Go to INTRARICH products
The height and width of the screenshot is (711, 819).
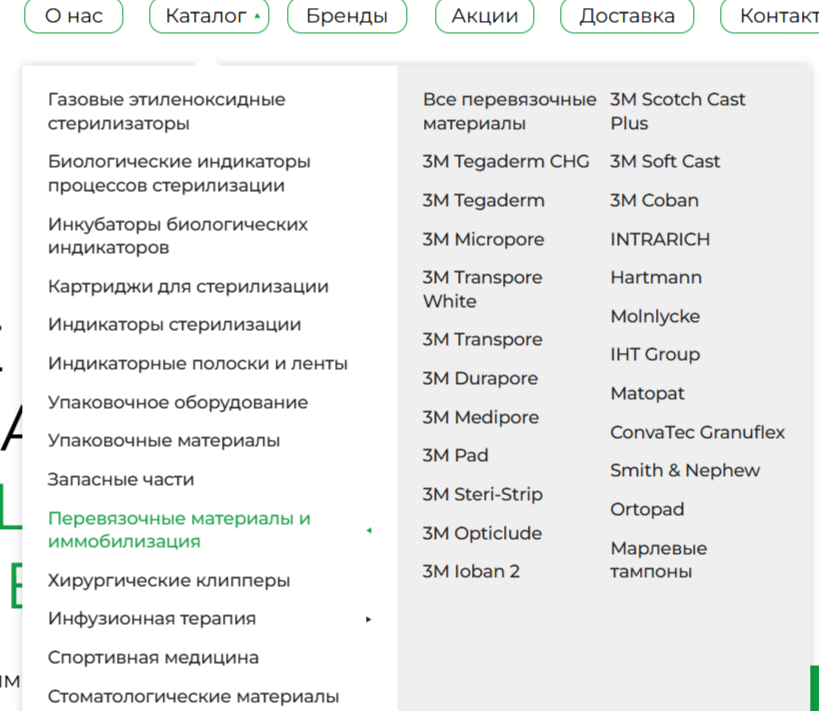coord(660,239)
